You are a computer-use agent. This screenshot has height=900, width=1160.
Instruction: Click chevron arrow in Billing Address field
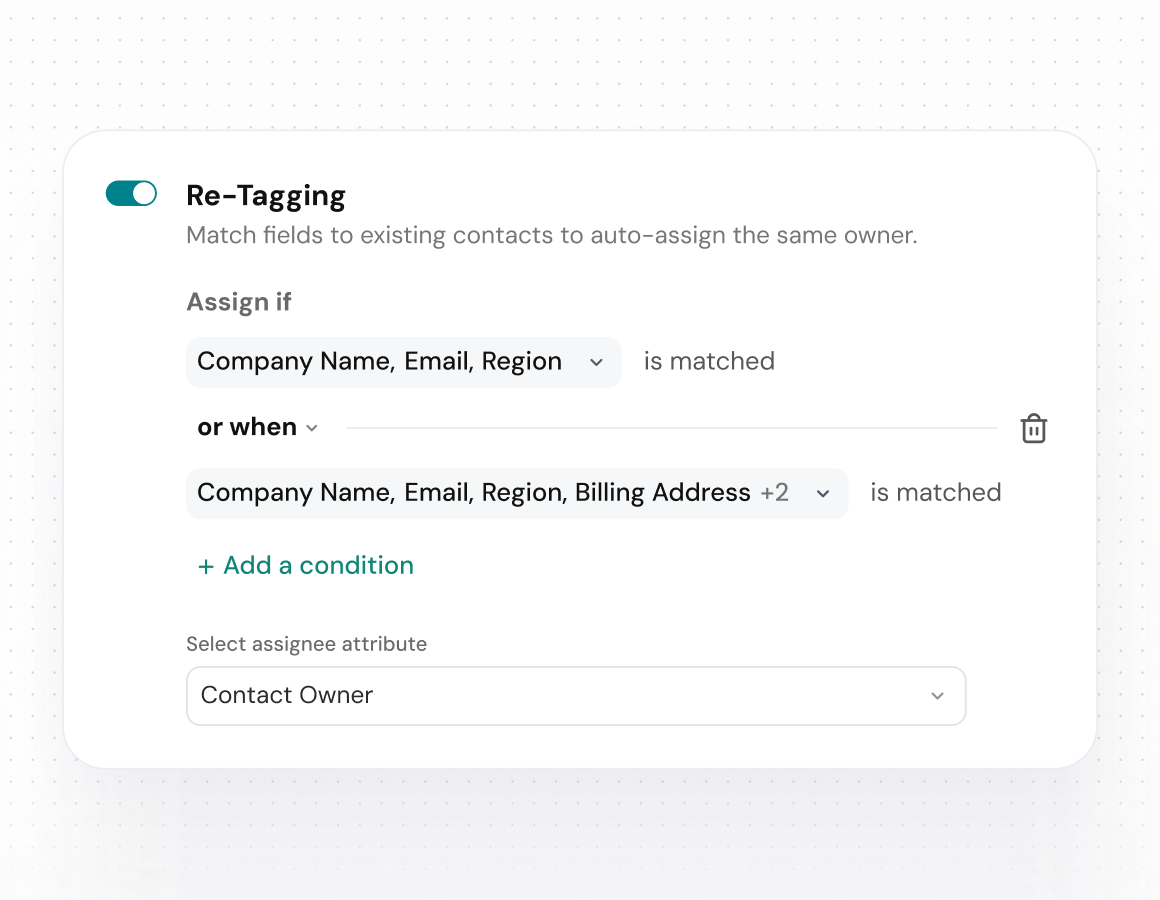tap(823, 494)
